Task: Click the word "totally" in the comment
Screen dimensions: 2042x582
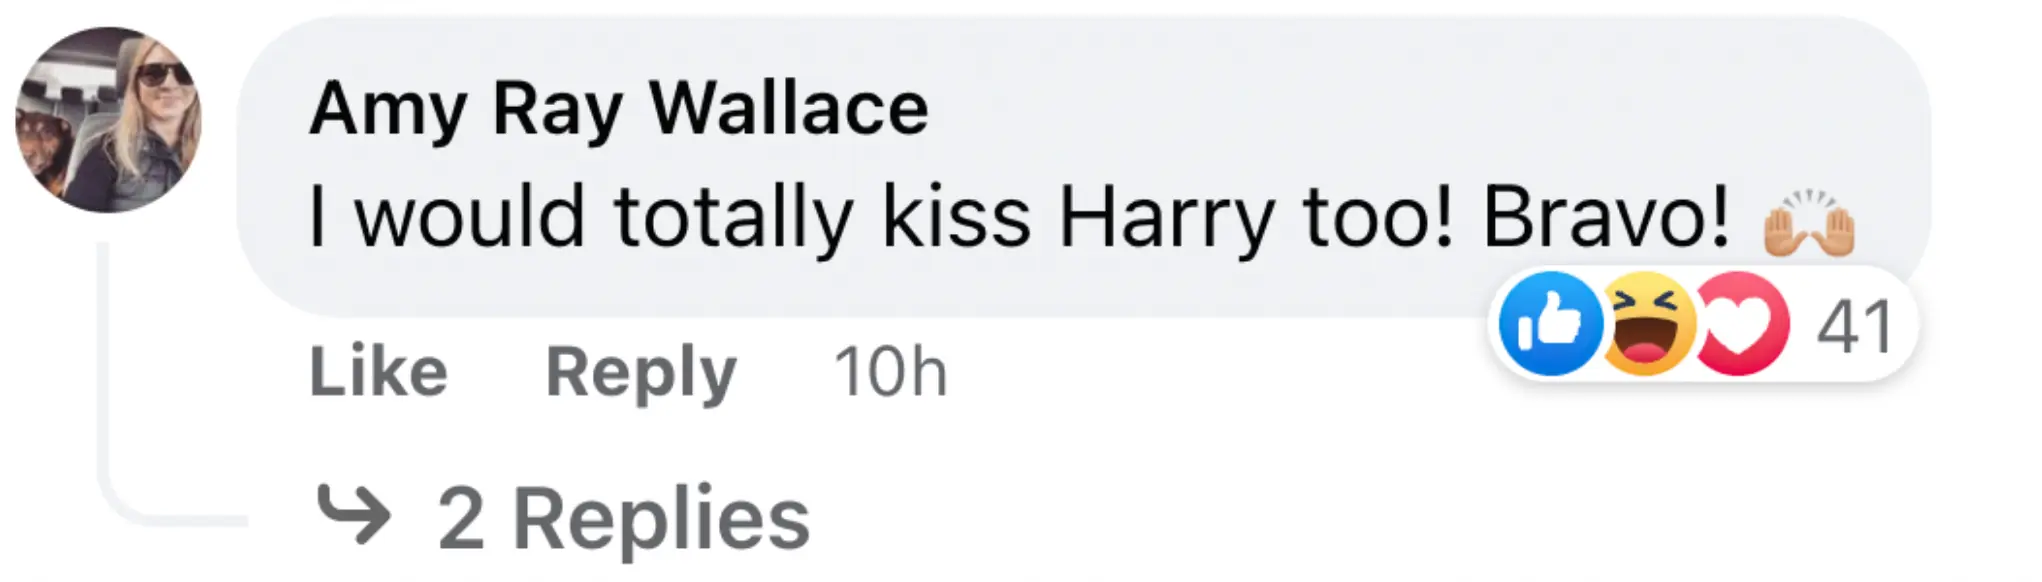Action: (734, 218)
